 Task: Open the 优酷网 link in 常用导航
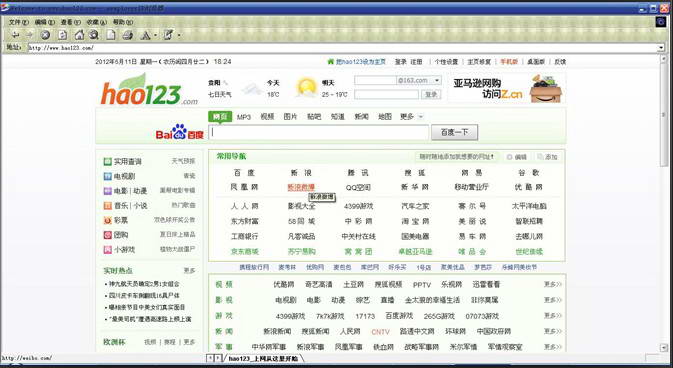tap(529, 188)
